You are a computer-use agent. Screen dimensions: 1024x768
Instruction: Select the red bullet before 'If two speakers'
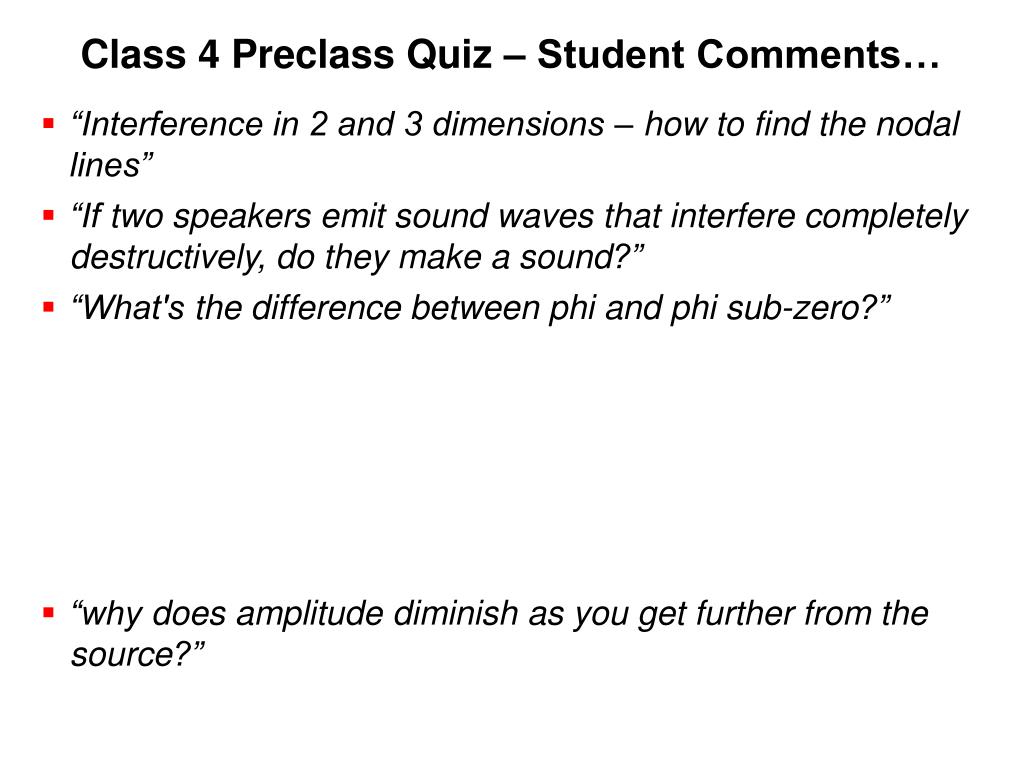click(48, 214)
